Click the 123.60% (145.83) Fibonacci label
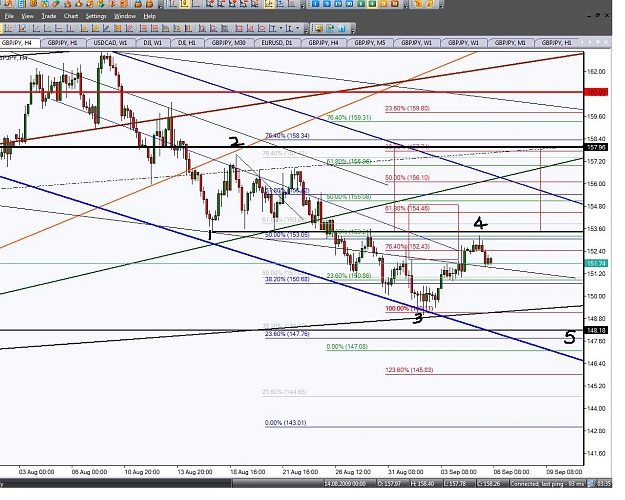This screenshot has height=500, width=625. pos(409,370)
